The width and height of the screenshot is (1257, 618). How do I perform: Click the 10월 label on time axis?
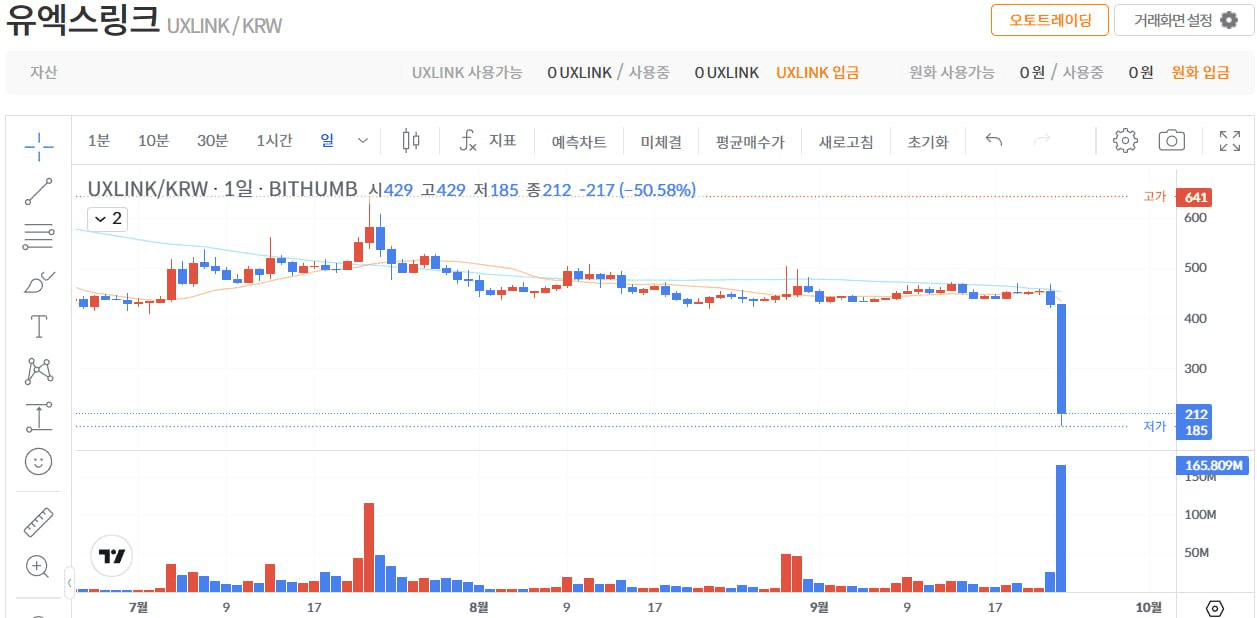click(1150, 607)
